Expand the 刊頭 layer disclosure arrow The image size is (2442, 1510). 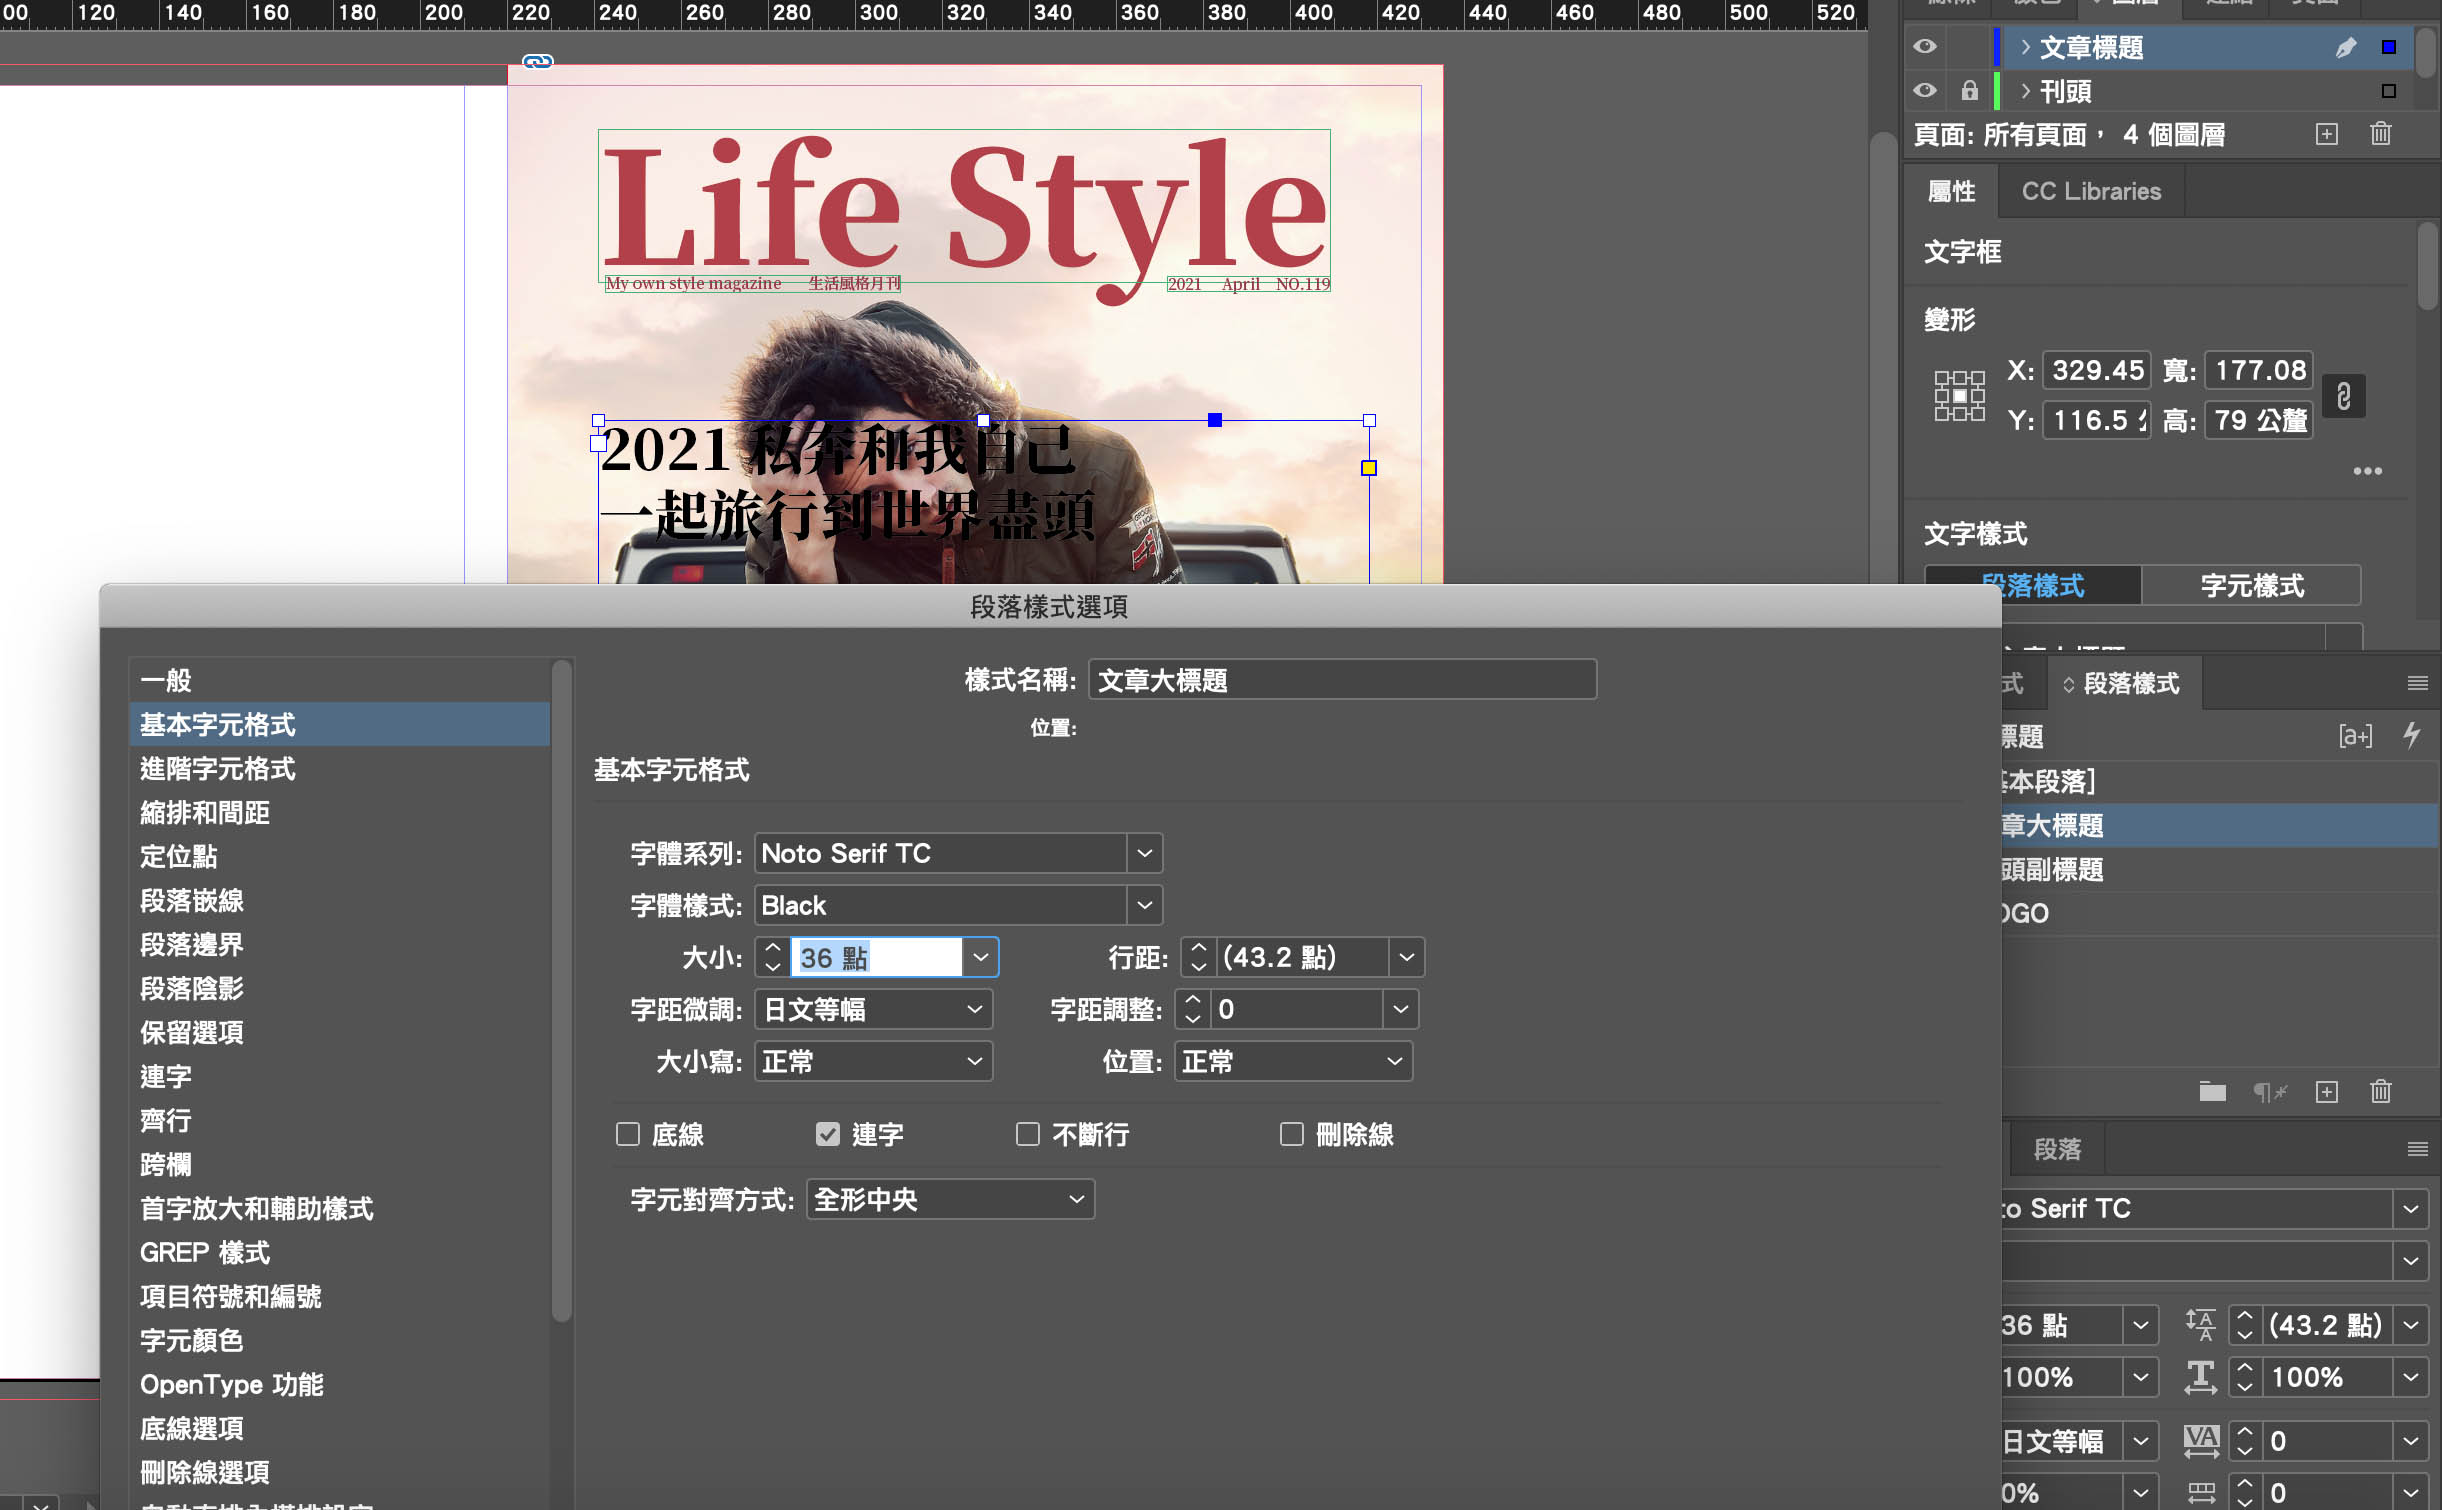tap(2025, 91)
